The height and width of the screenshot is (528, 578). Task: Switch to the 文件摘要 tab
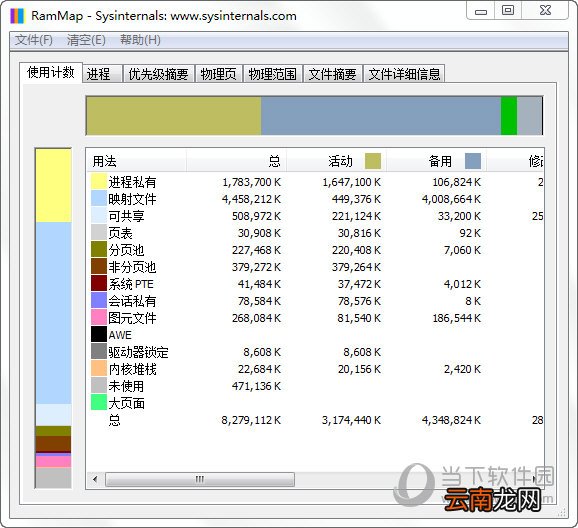click(x=333, y=74)
